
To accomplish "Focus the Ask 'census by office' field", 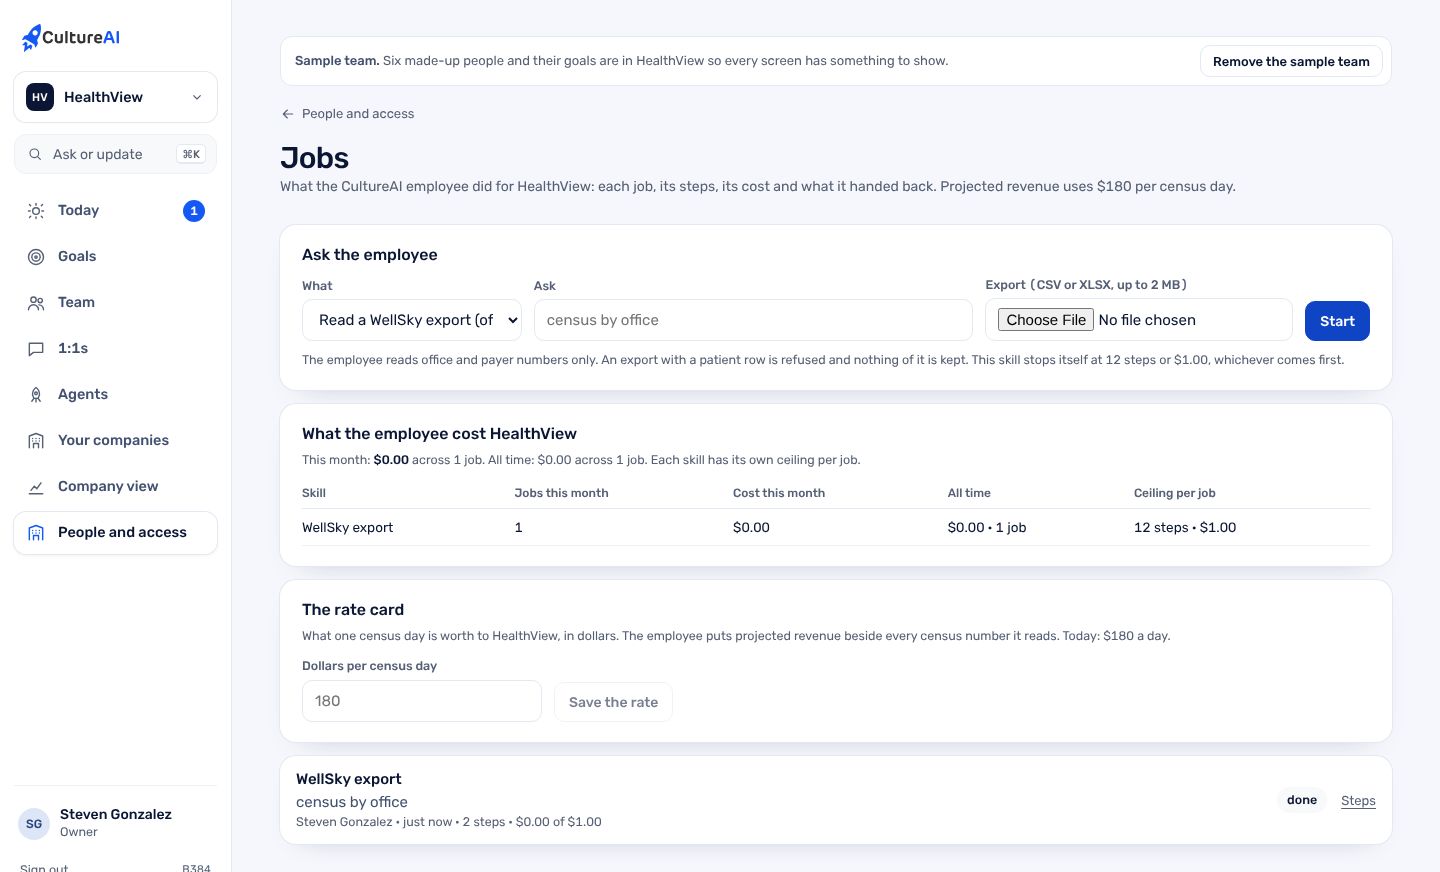I will (x=753, y=320).
